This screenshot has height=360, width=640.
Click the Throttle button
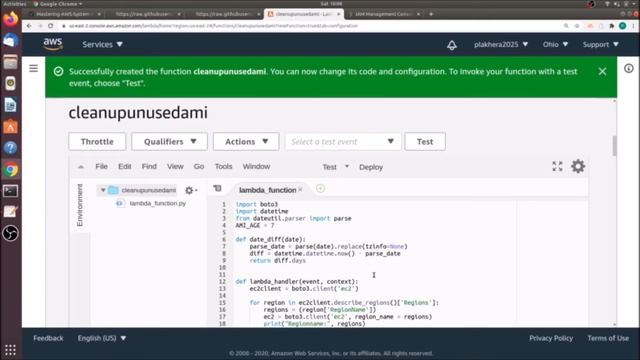point(97,142)
